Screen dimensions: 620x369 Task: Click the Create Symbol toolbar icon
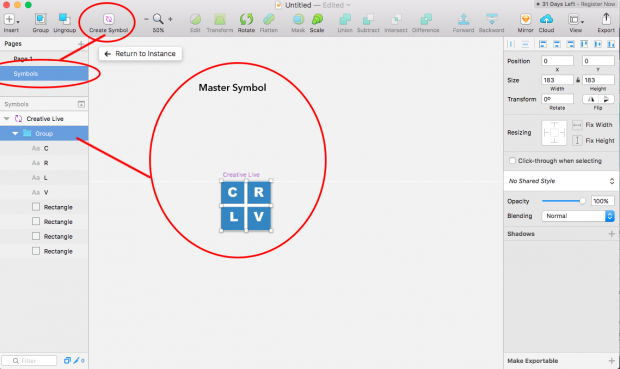pyautogui.click(x=109, y=19)
